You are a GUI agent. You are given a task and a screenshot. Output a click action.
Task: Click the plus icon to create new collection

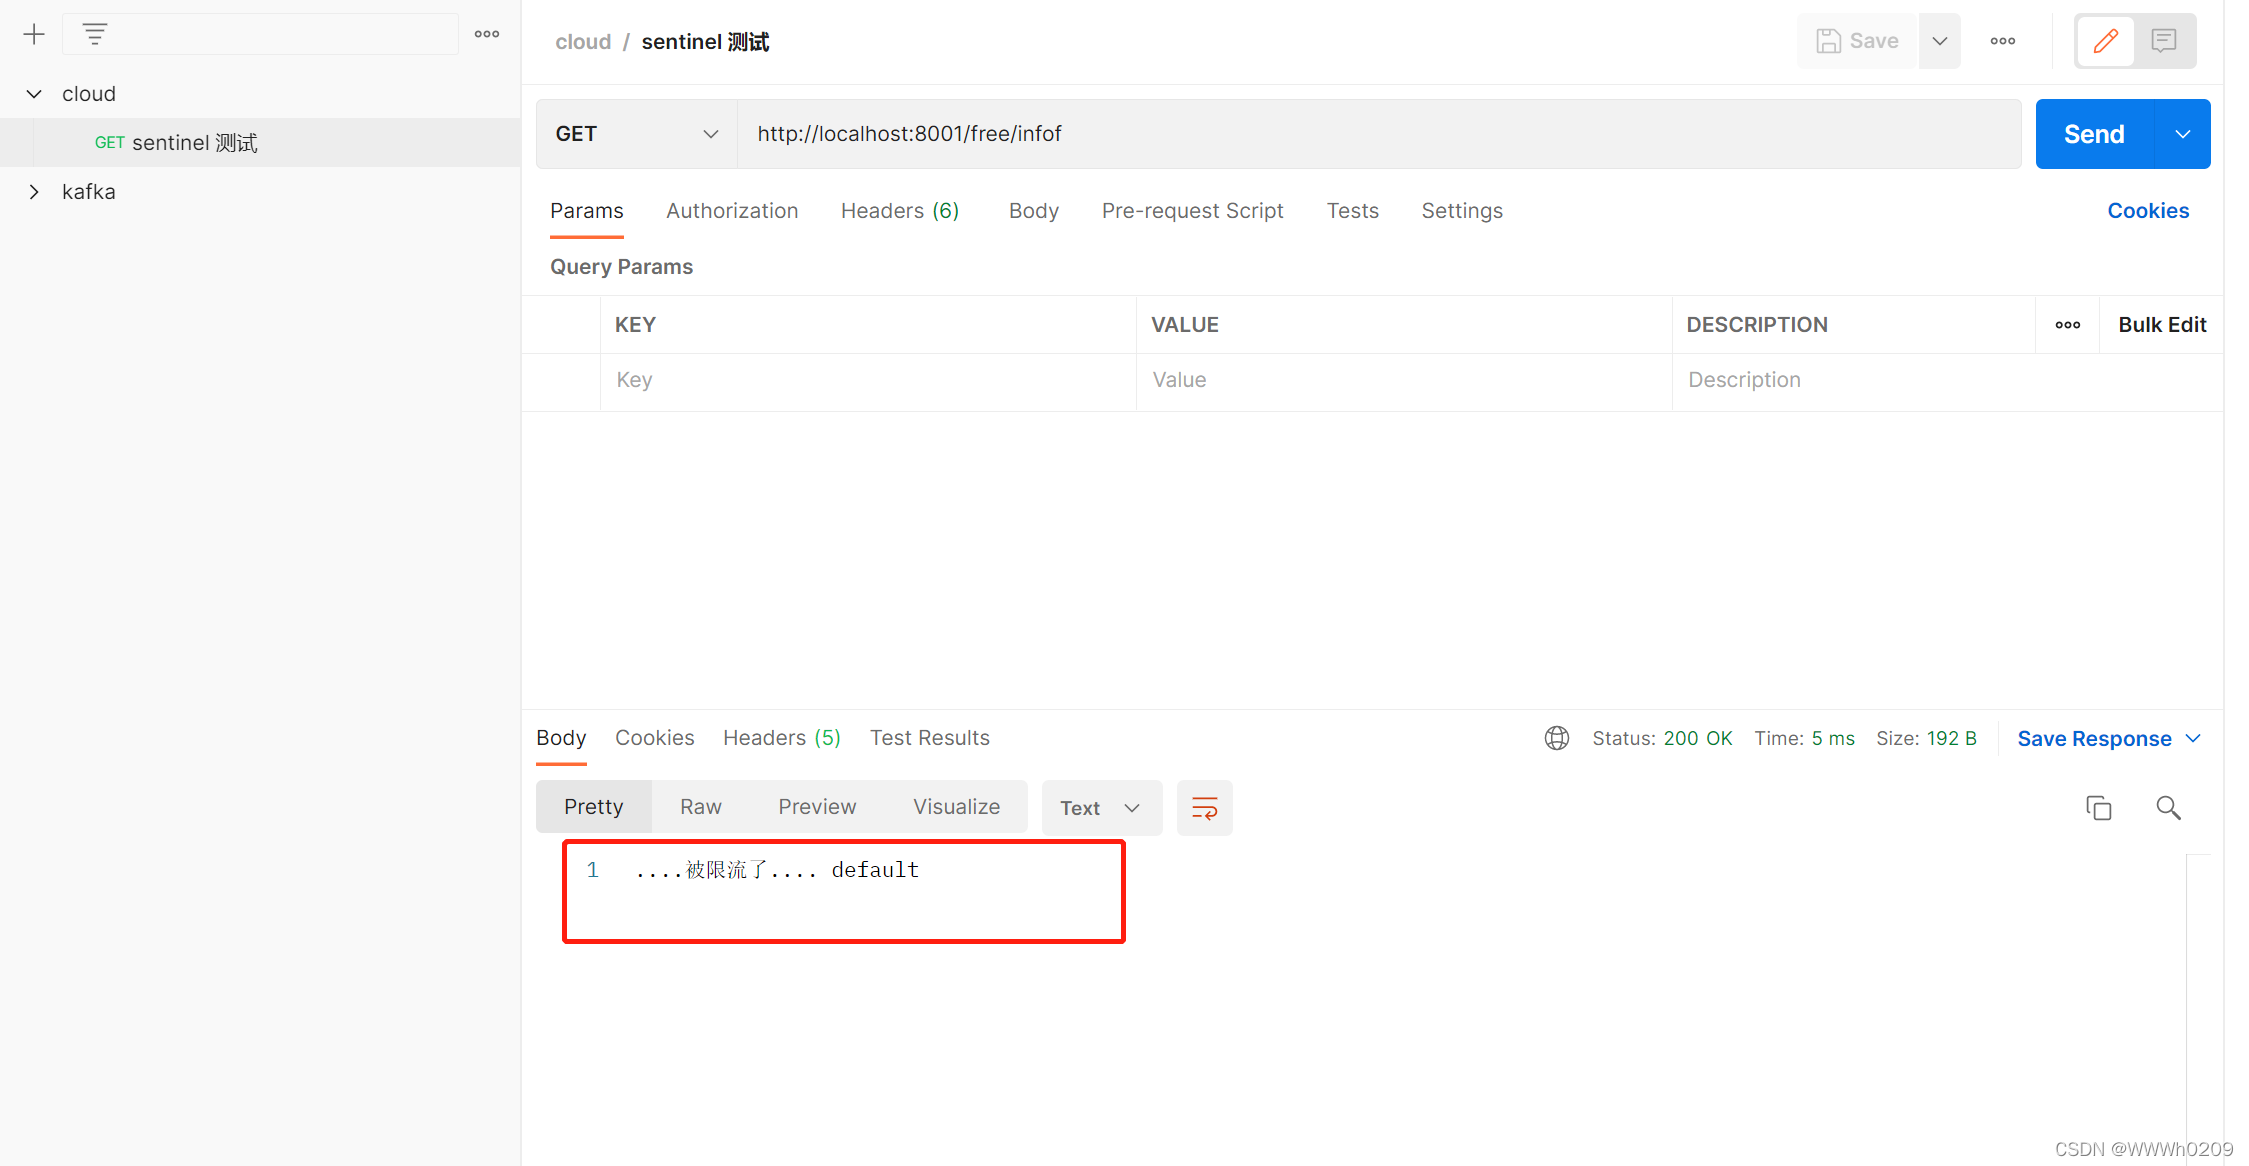(34, 35)
